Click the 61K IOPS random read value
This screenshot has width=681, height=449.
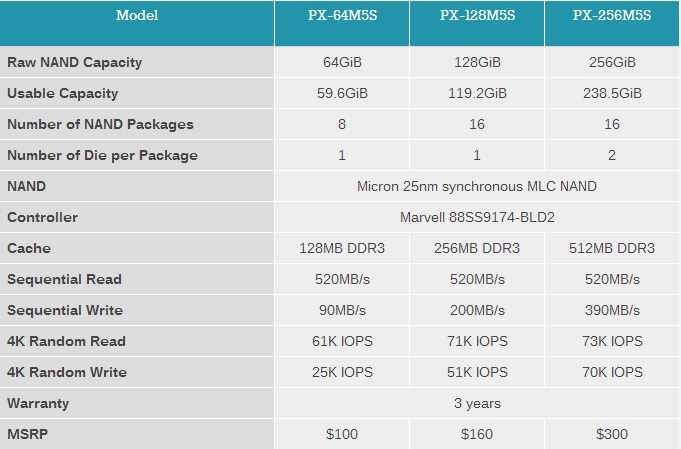coord(342,341)
